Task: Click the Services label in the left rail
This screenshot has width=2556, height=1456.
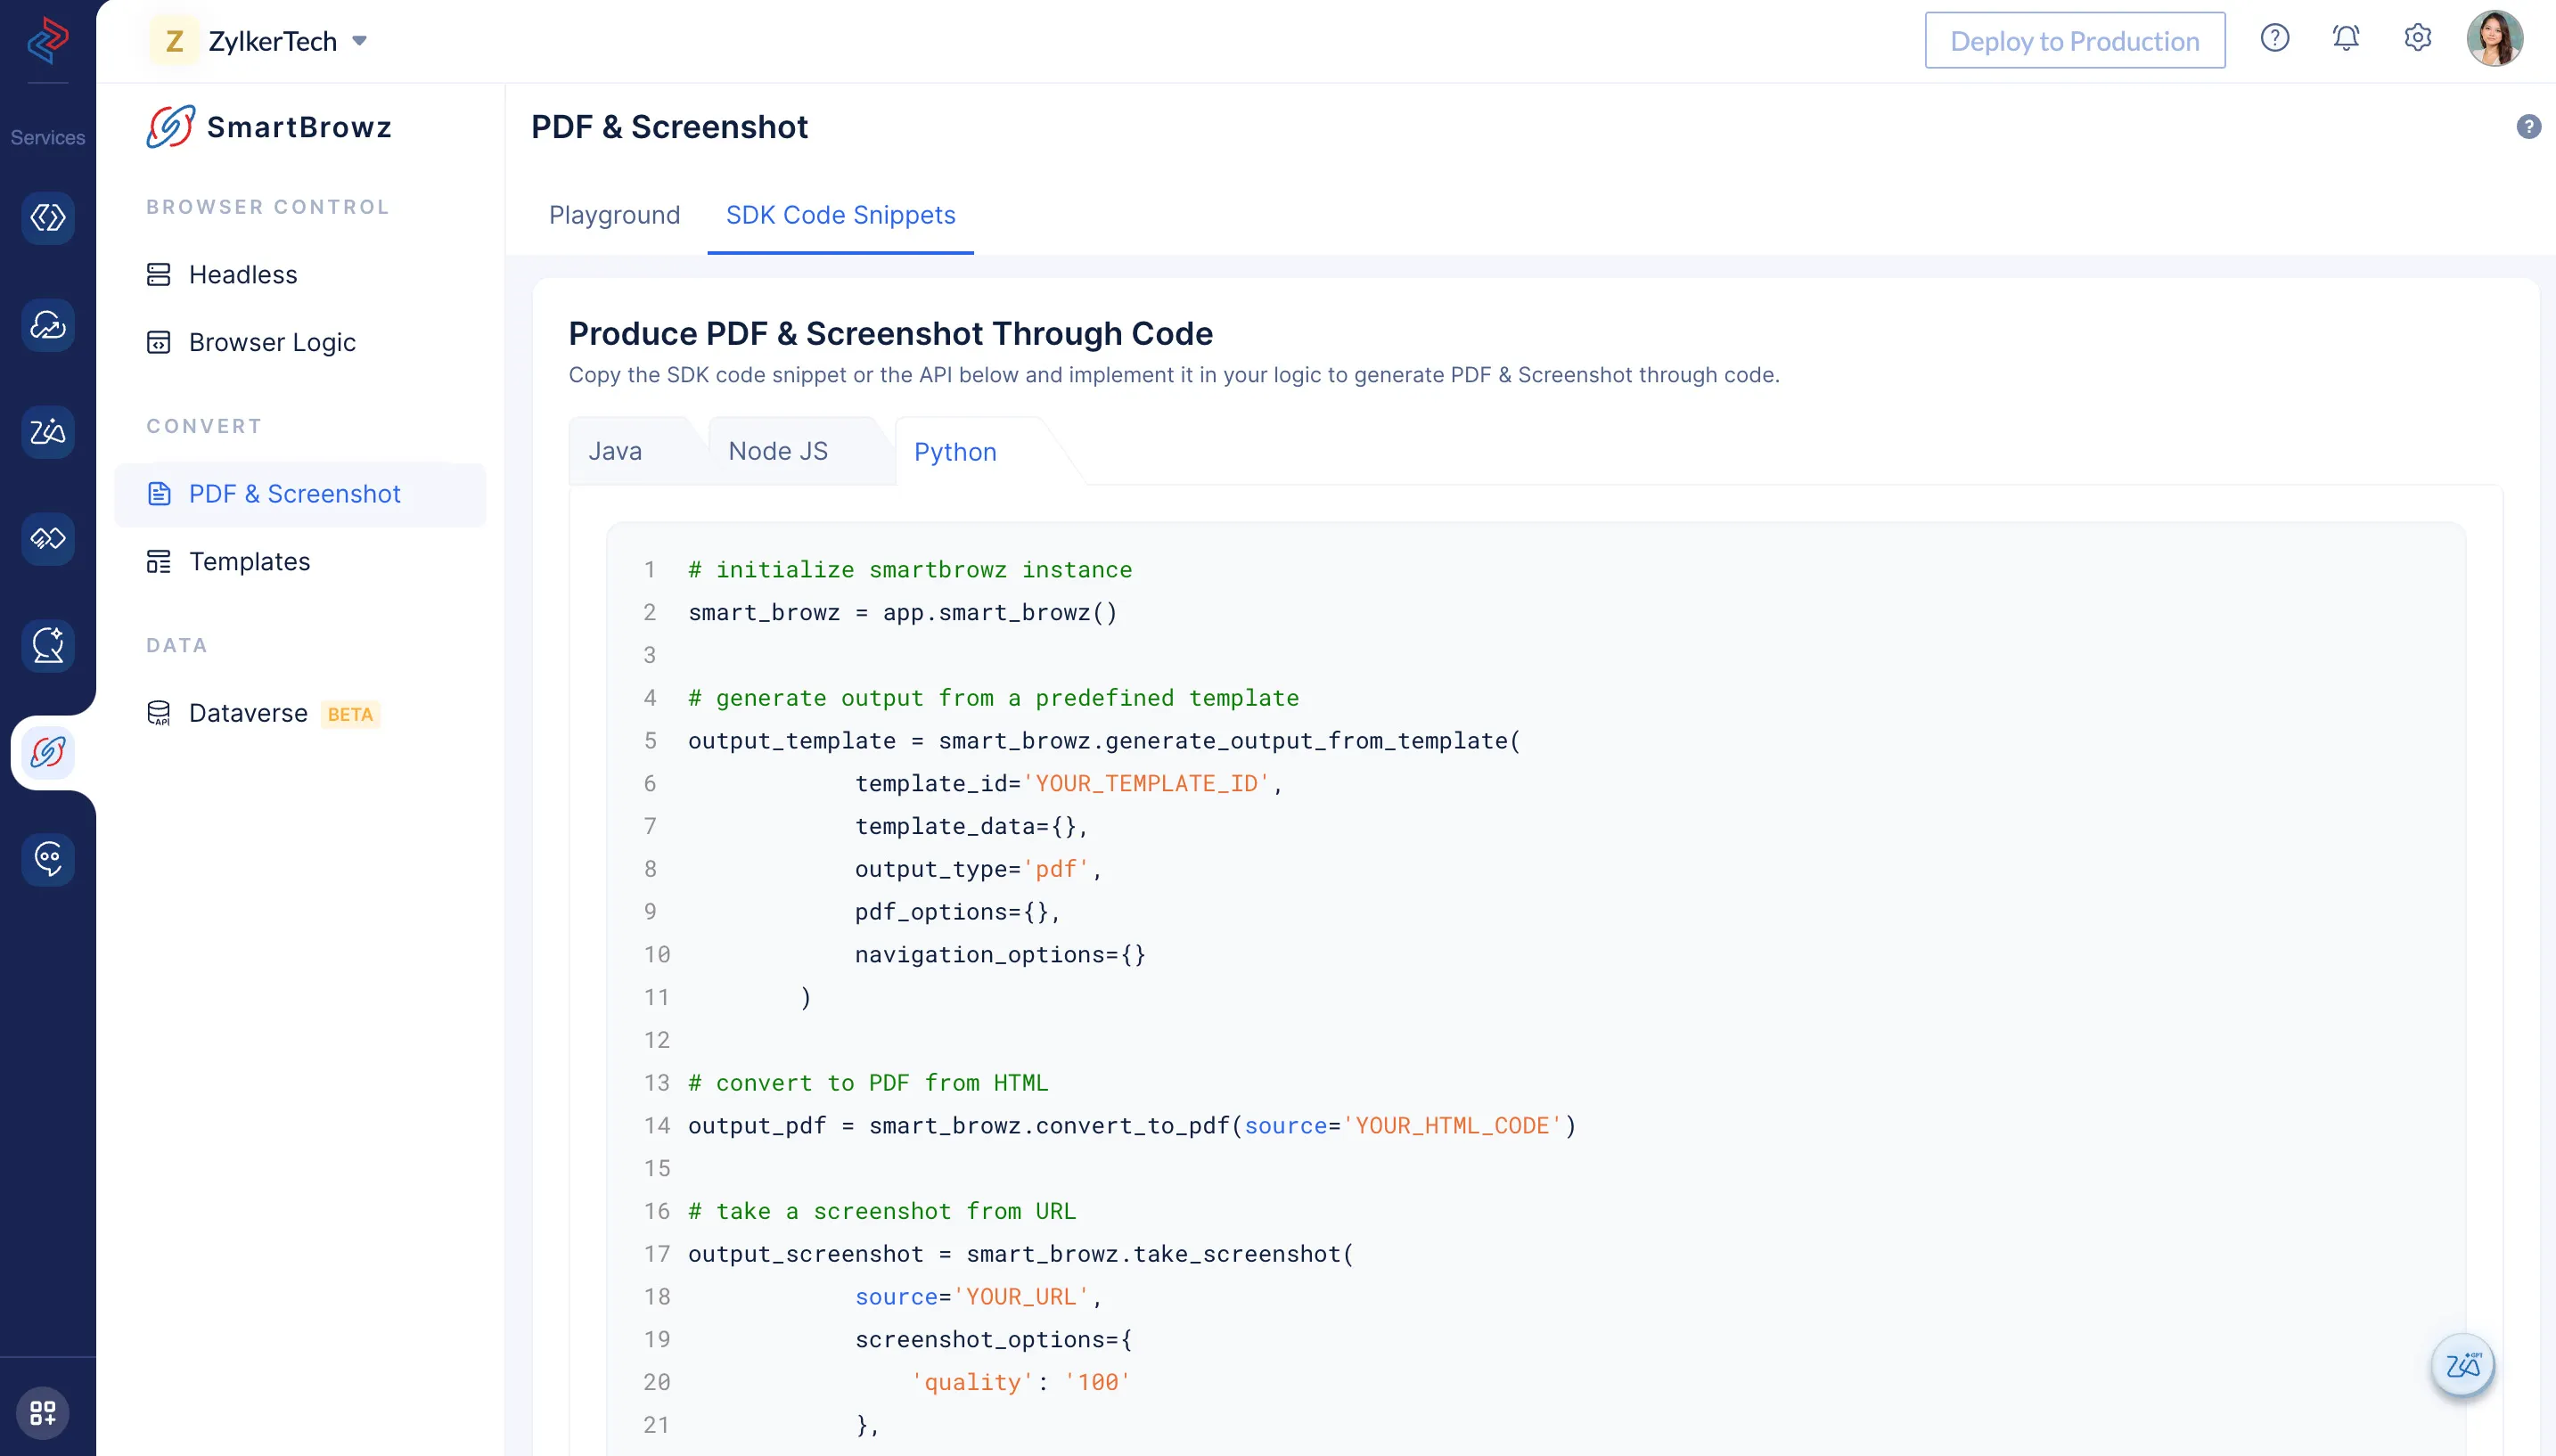Action: (47, 138)
